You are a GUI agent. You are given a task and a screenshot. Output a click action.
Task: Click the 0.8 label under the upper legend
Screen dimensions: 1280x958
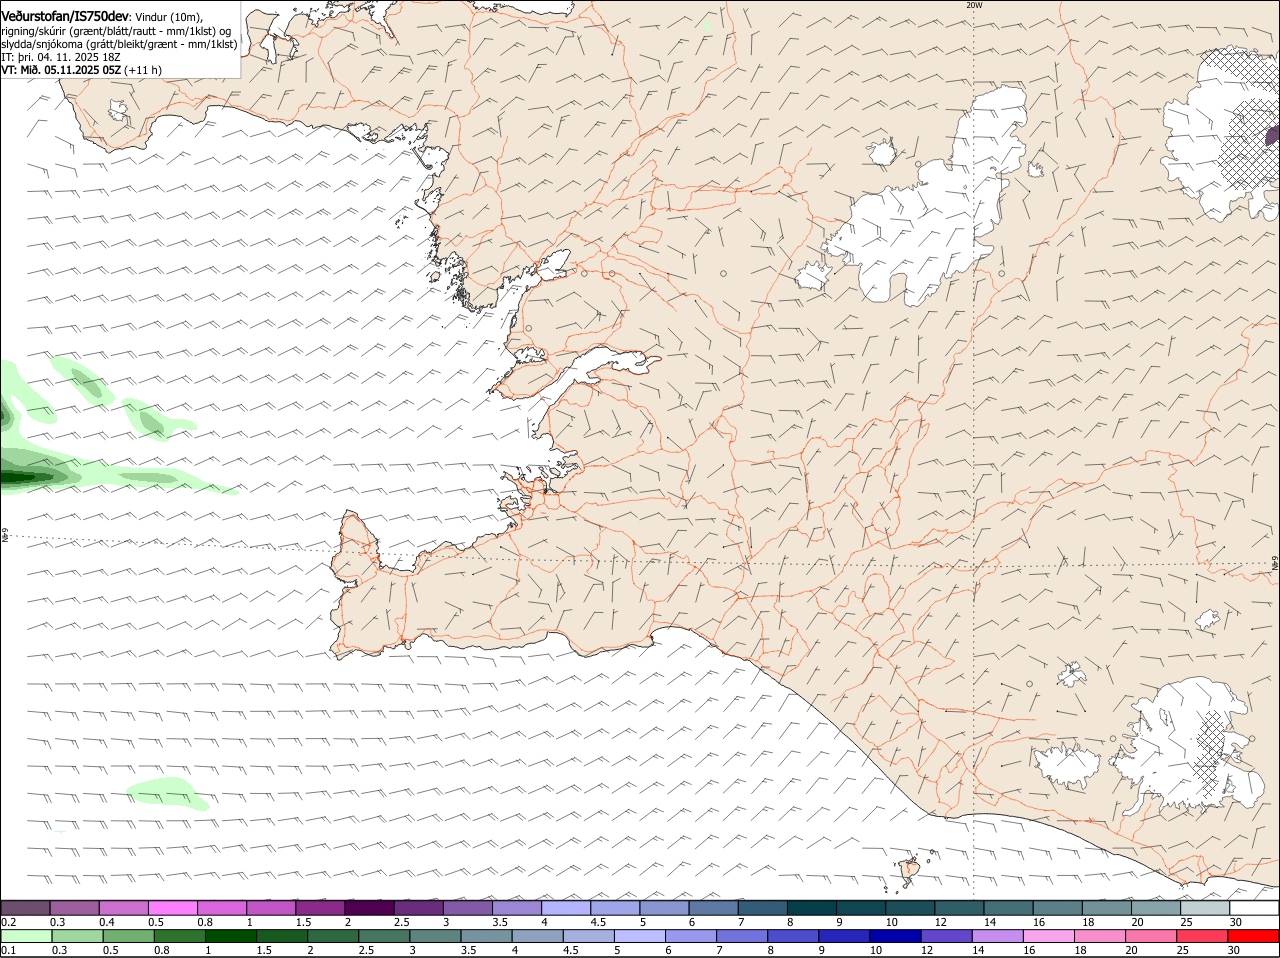206,922
